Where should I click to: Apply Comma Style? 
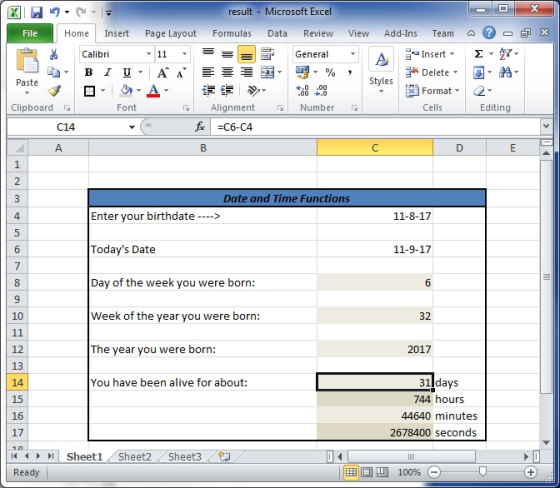(350, 73)
